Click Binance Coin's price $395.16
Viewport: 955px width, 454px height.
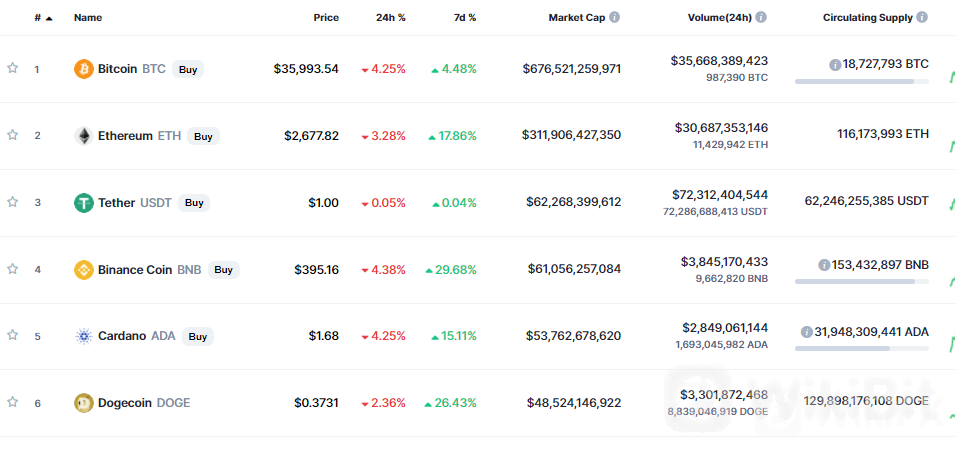pos(317,269)
